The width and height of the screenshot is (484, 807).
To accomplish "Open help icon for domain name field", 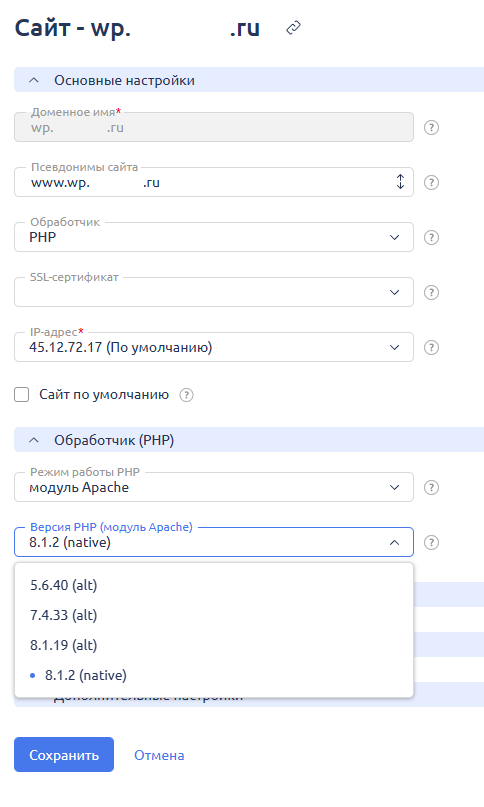I will pyautogui.click(x=431, y=127).
